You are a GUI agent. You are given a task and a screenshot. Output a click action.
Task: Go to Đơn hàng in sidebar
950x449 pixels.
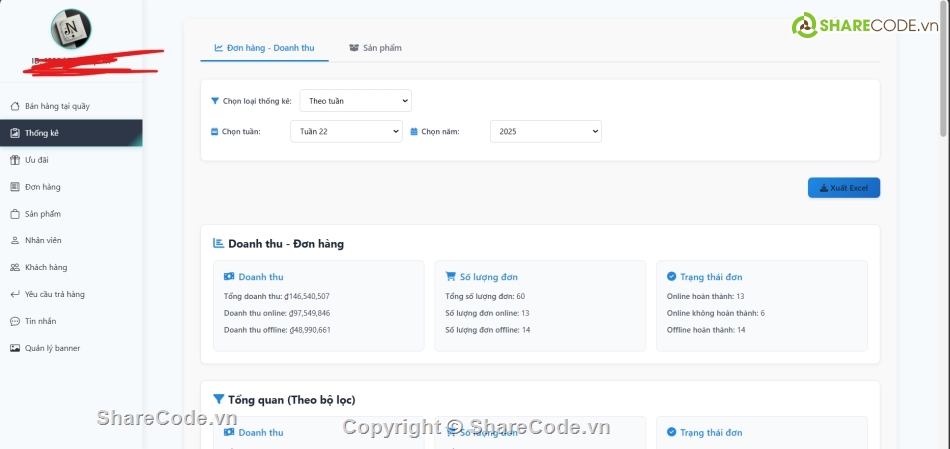(x=71, y=187)
